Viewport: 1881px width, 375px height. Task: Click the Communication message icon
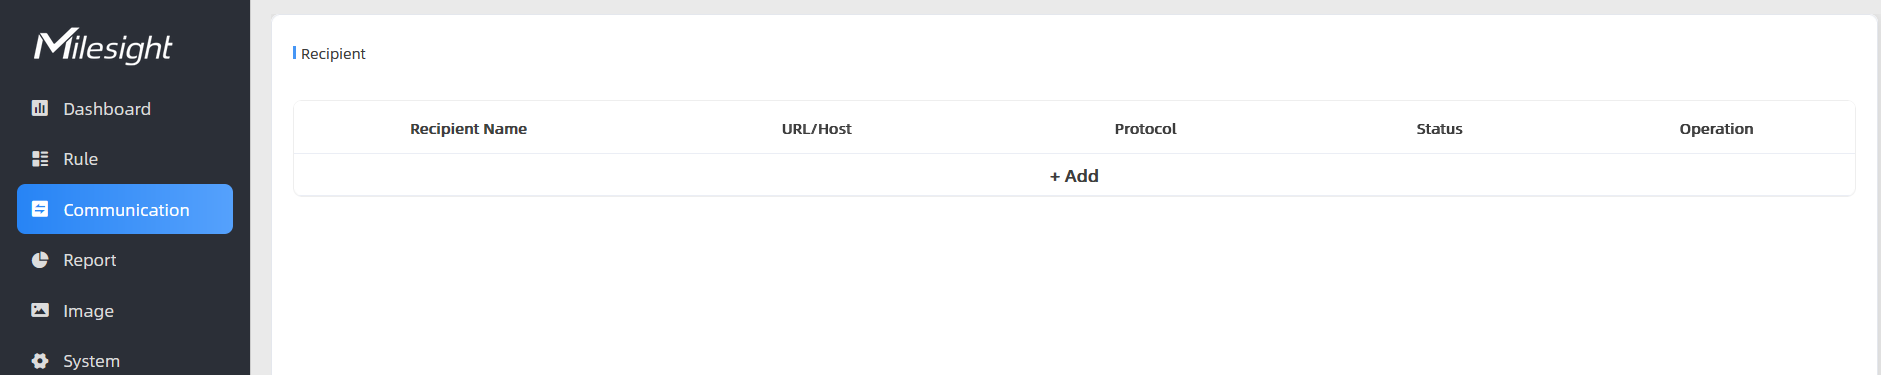[x=40, y=209]
